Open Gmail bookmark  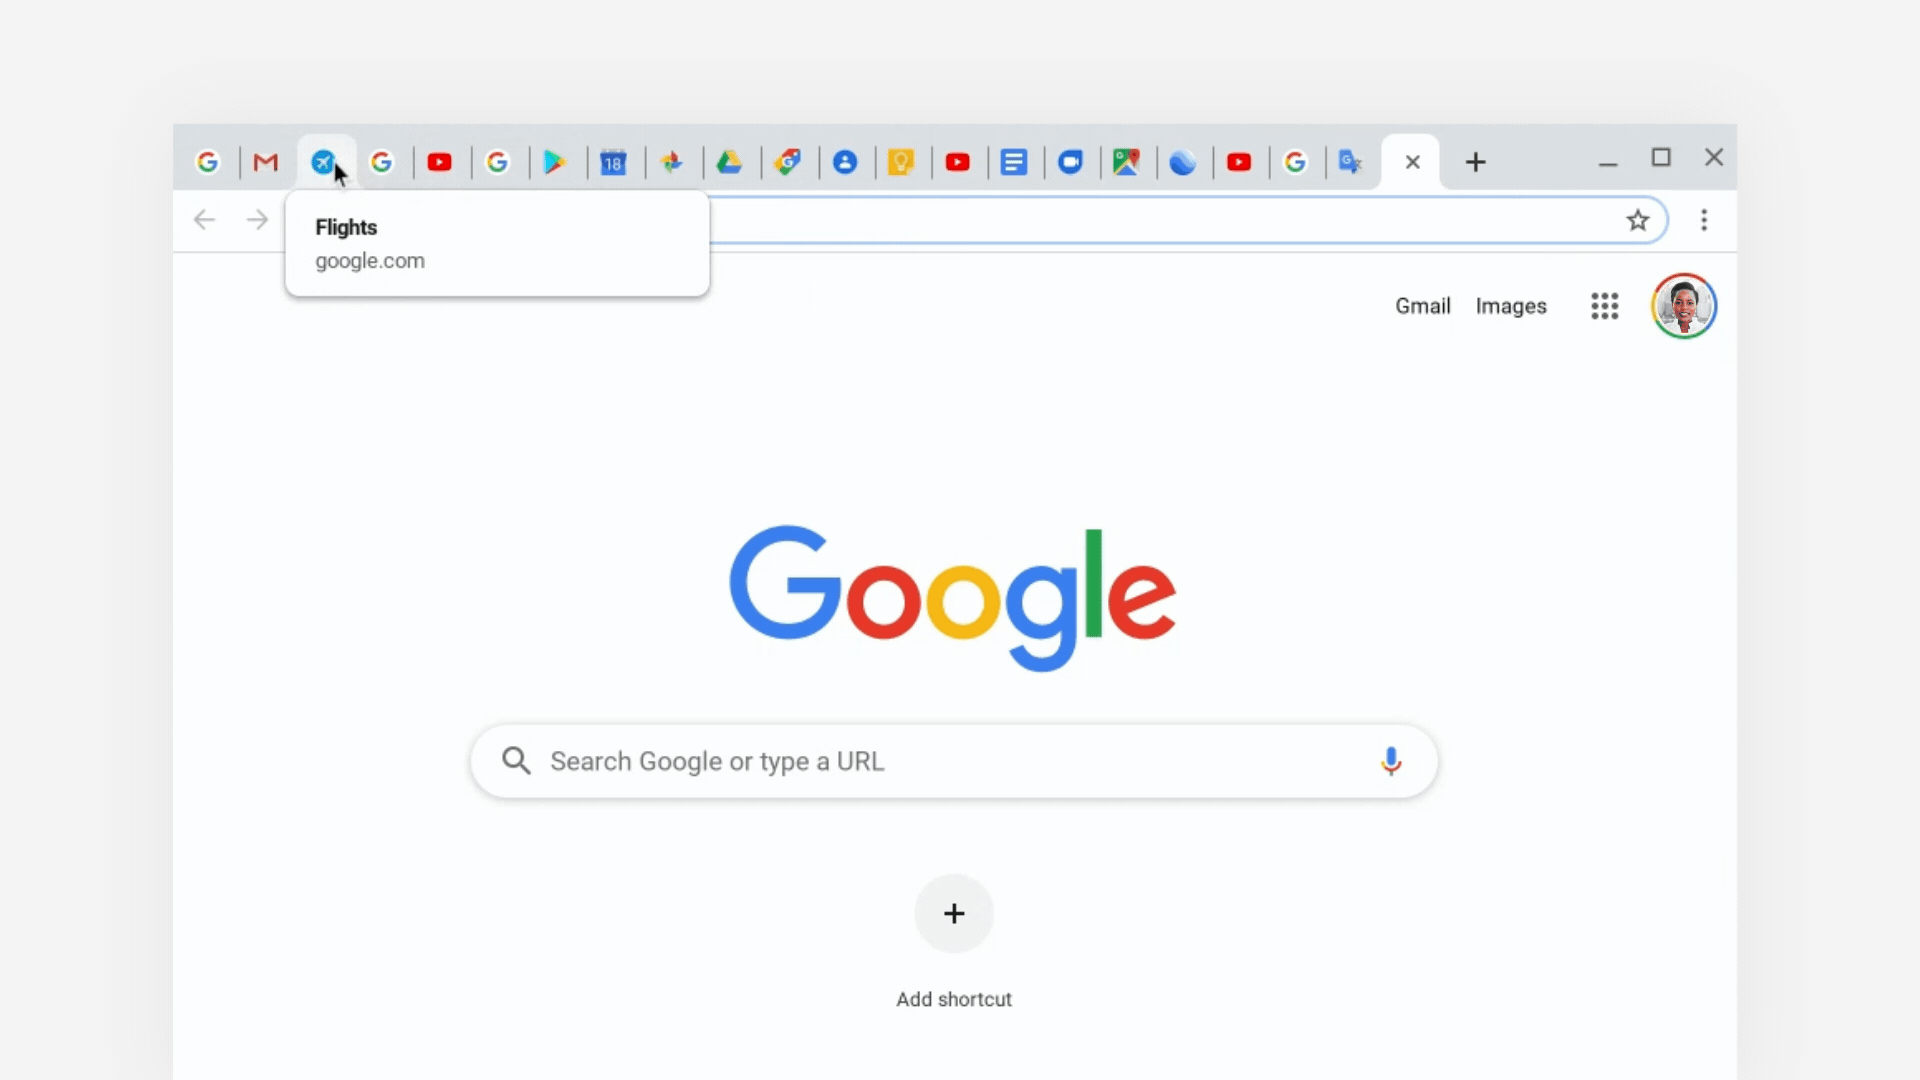(264, 161)
